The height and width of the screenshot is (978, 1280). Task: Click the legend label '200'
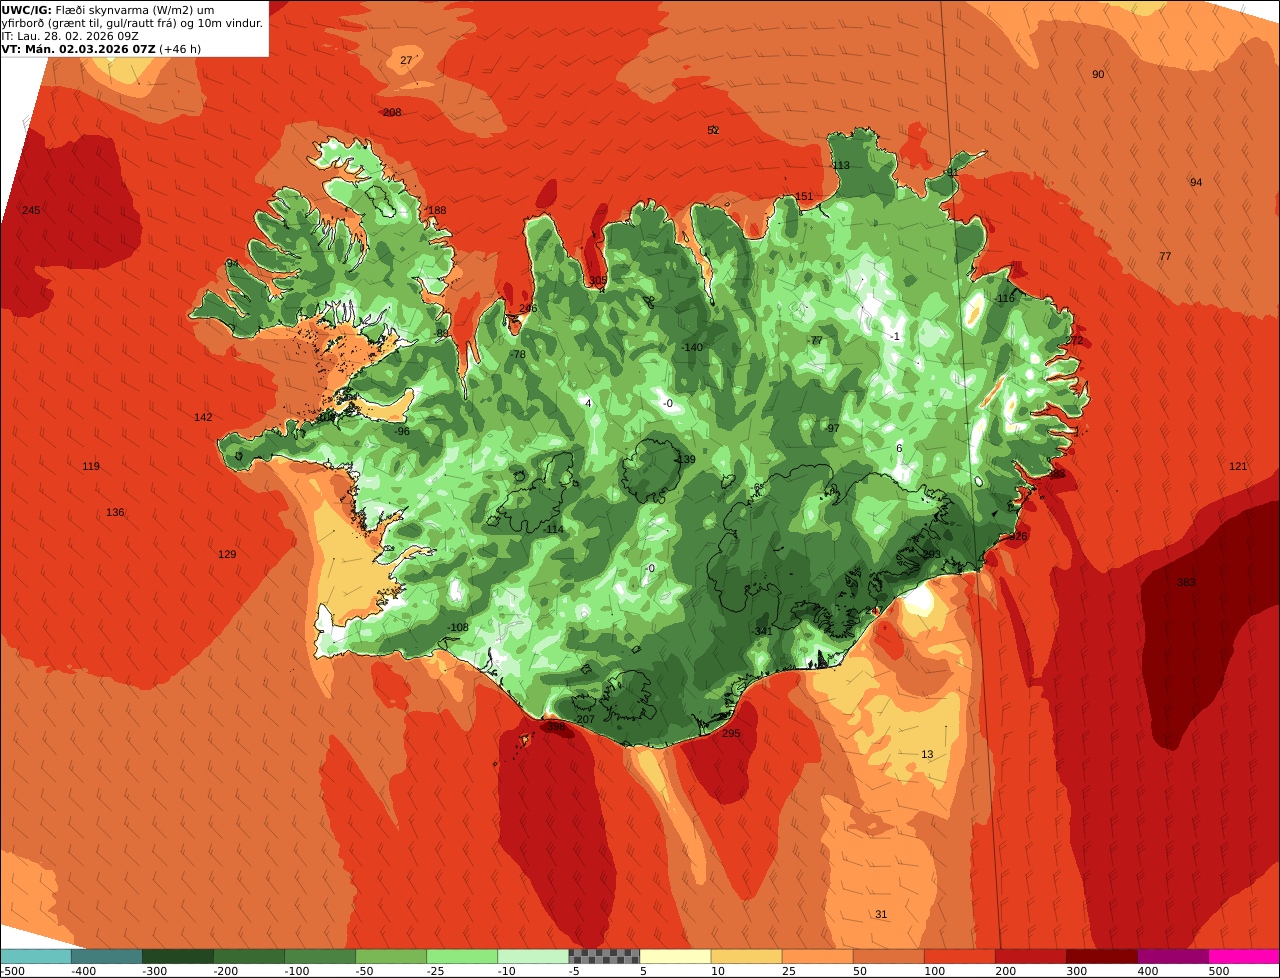1004,971
